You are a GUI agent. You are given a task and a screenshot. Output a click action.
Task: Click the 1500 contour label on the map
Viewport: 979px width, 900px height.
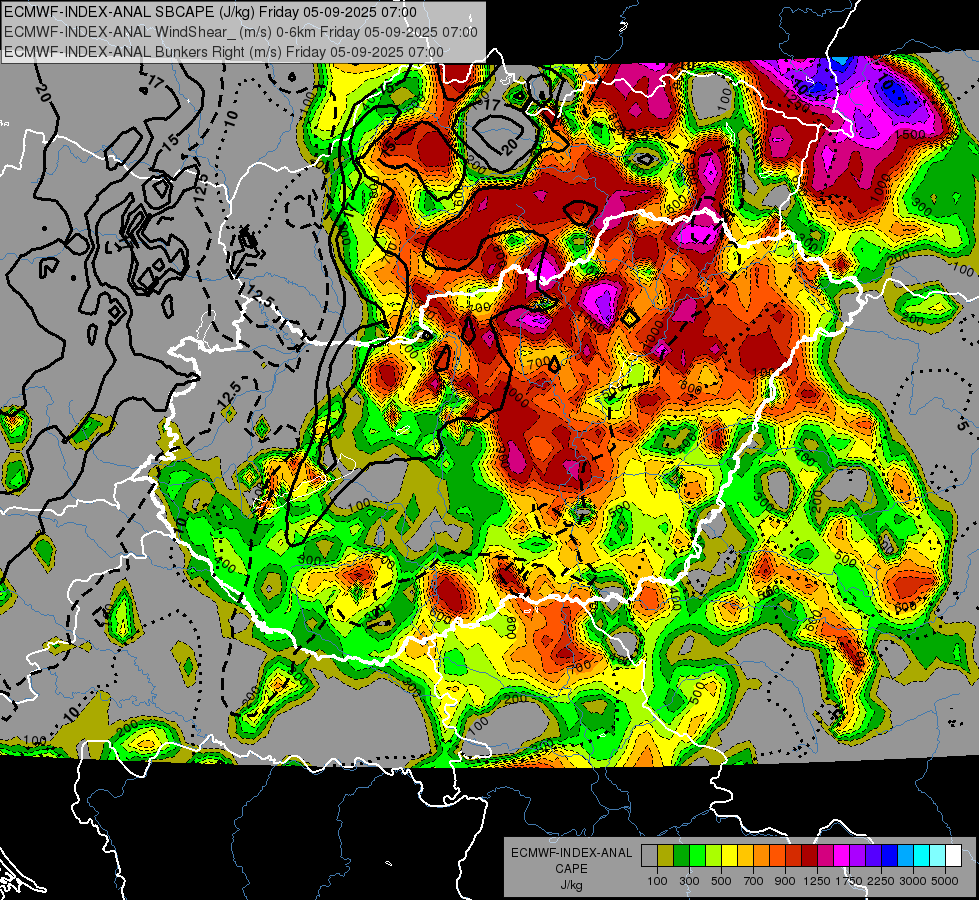(x=908, y=134)
